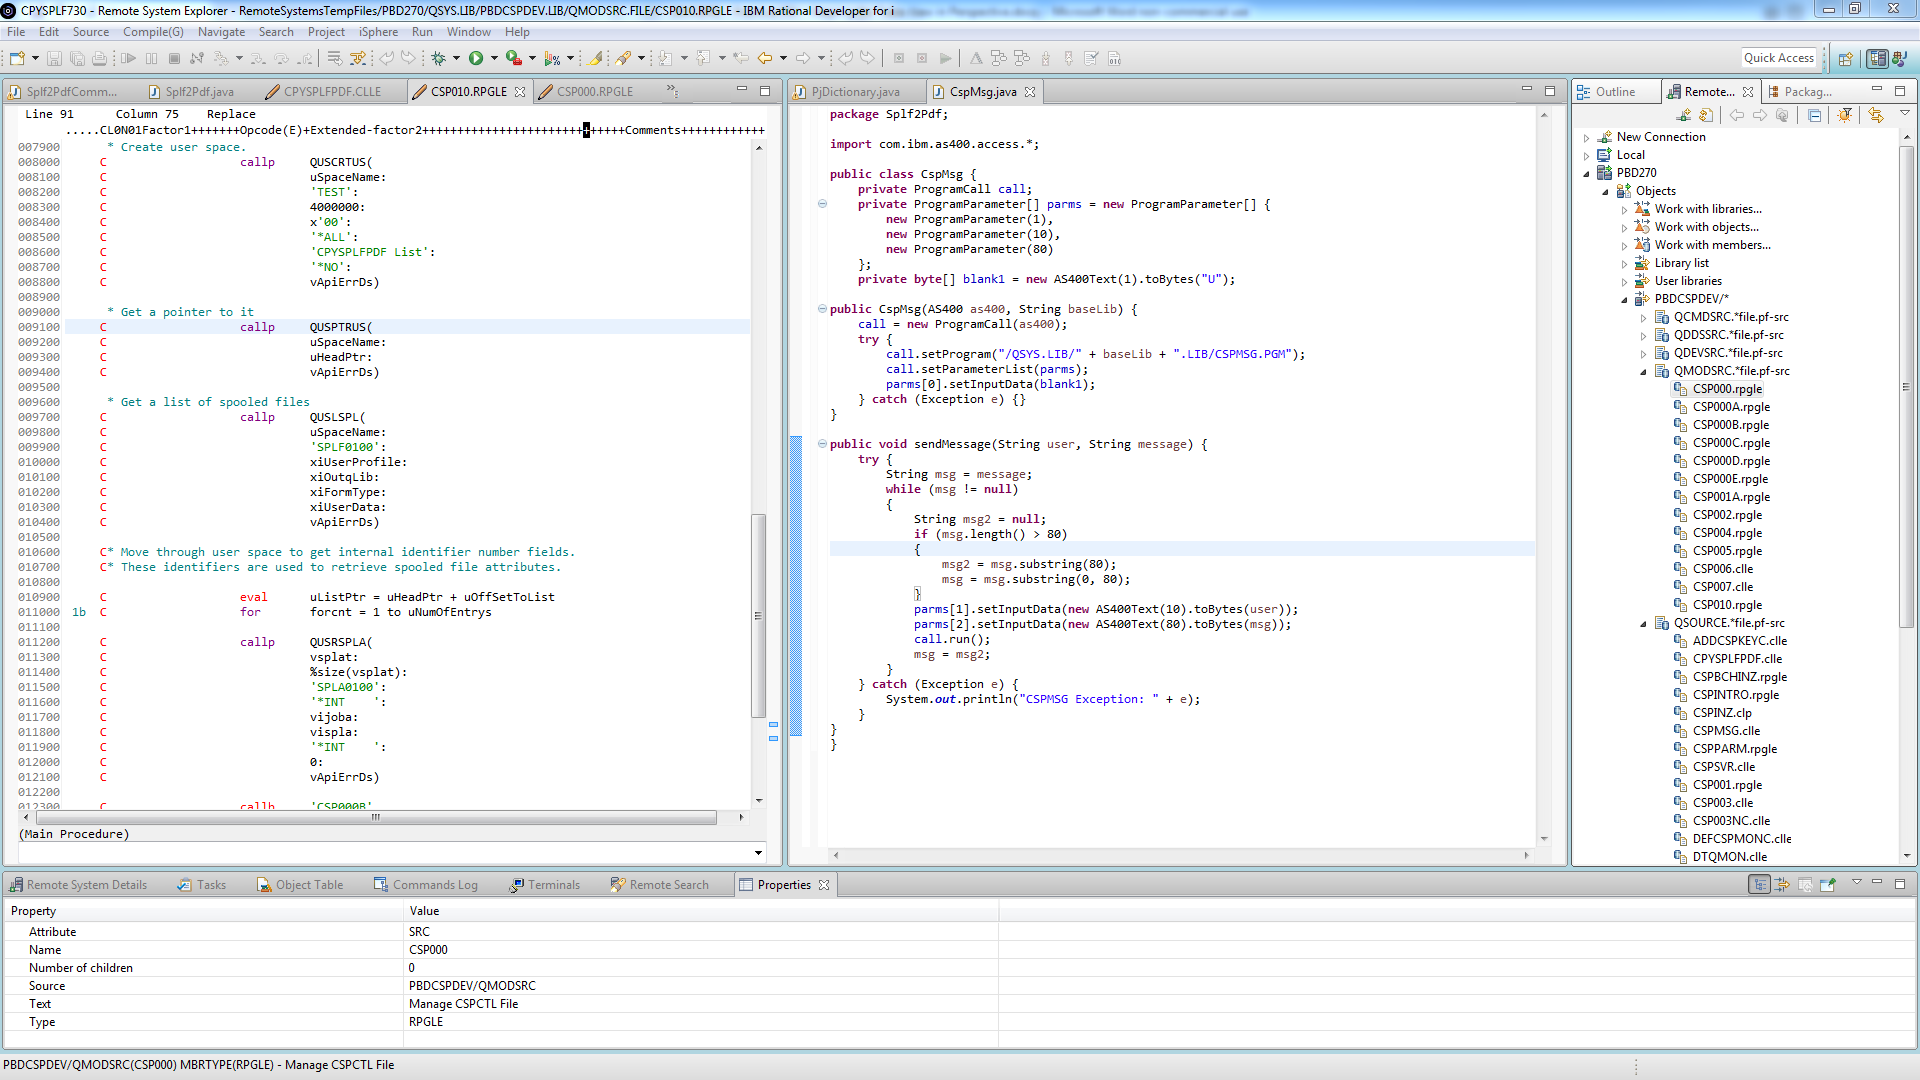Collapse the PBD270 connection node

tap(1587, 173)
